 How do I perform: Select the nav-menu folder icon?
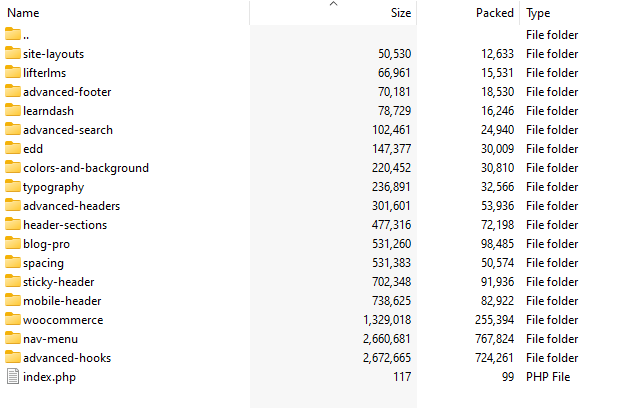pos(12,339)
